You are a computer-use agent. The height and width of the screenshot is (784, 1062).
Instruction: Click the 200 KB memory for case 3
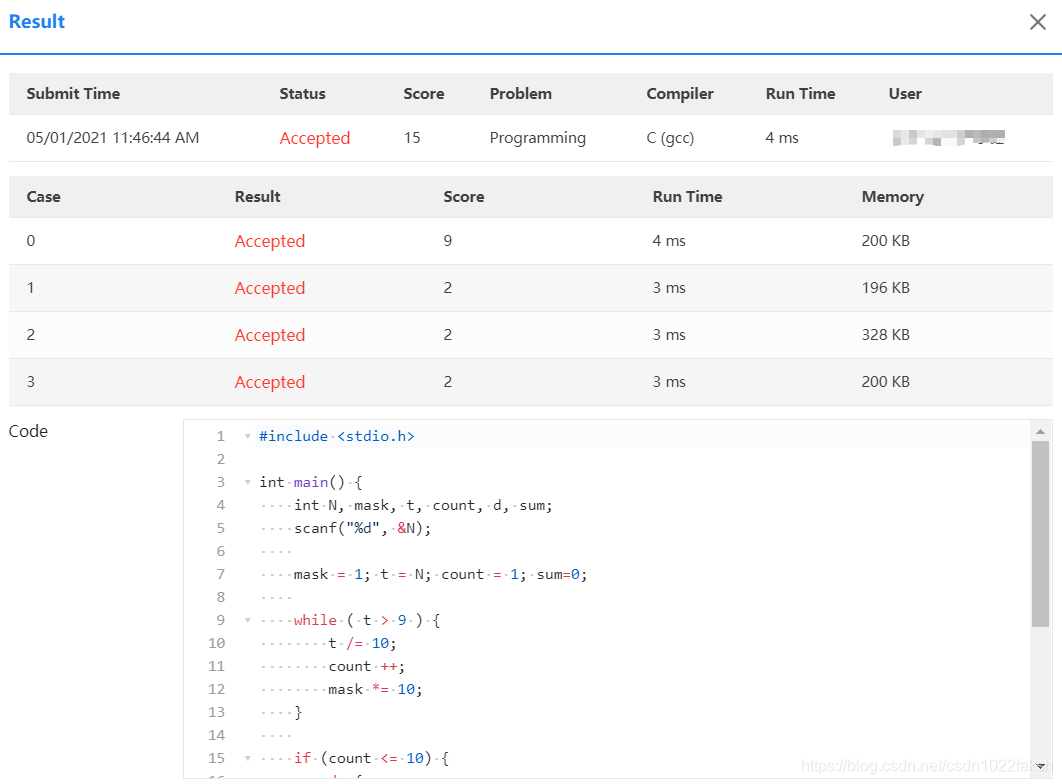[885, 381]
